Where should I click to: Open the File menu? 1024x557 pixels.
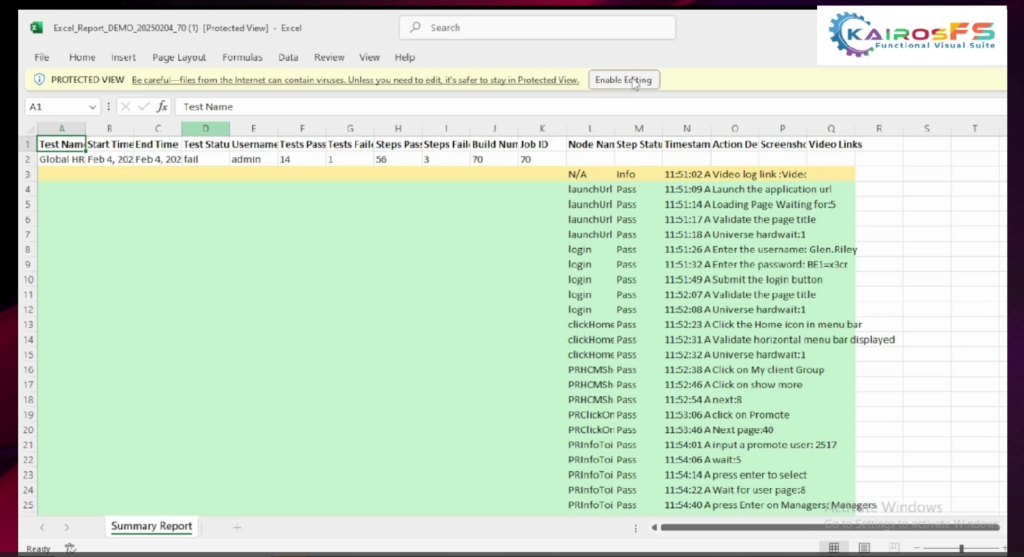coord(42,57)
